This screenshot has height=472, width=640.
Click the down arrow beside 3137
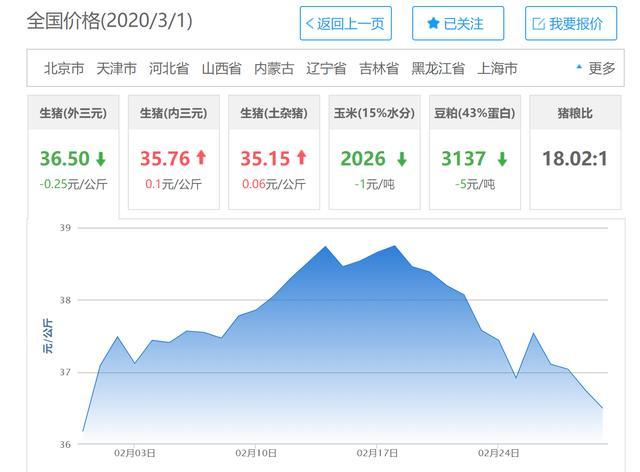coord(502,159)
